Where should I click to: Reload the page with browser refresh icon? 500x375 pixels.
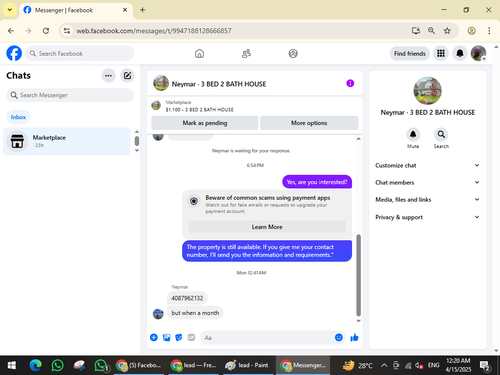point(46,31)
